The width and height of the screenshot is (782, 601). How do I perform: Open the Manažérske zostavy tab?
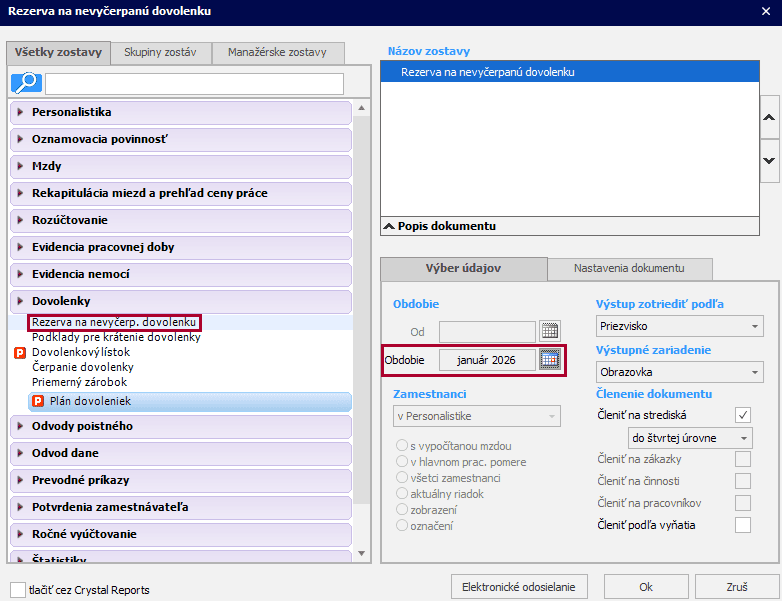click(x=277, y=53)
